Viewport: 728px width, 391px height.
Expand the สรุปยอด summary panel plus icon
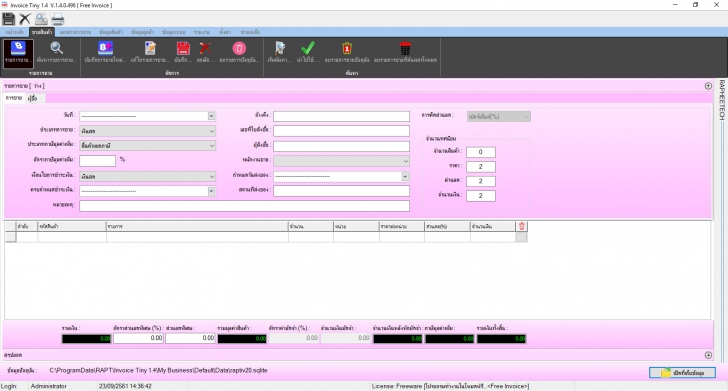click(708, 355)
